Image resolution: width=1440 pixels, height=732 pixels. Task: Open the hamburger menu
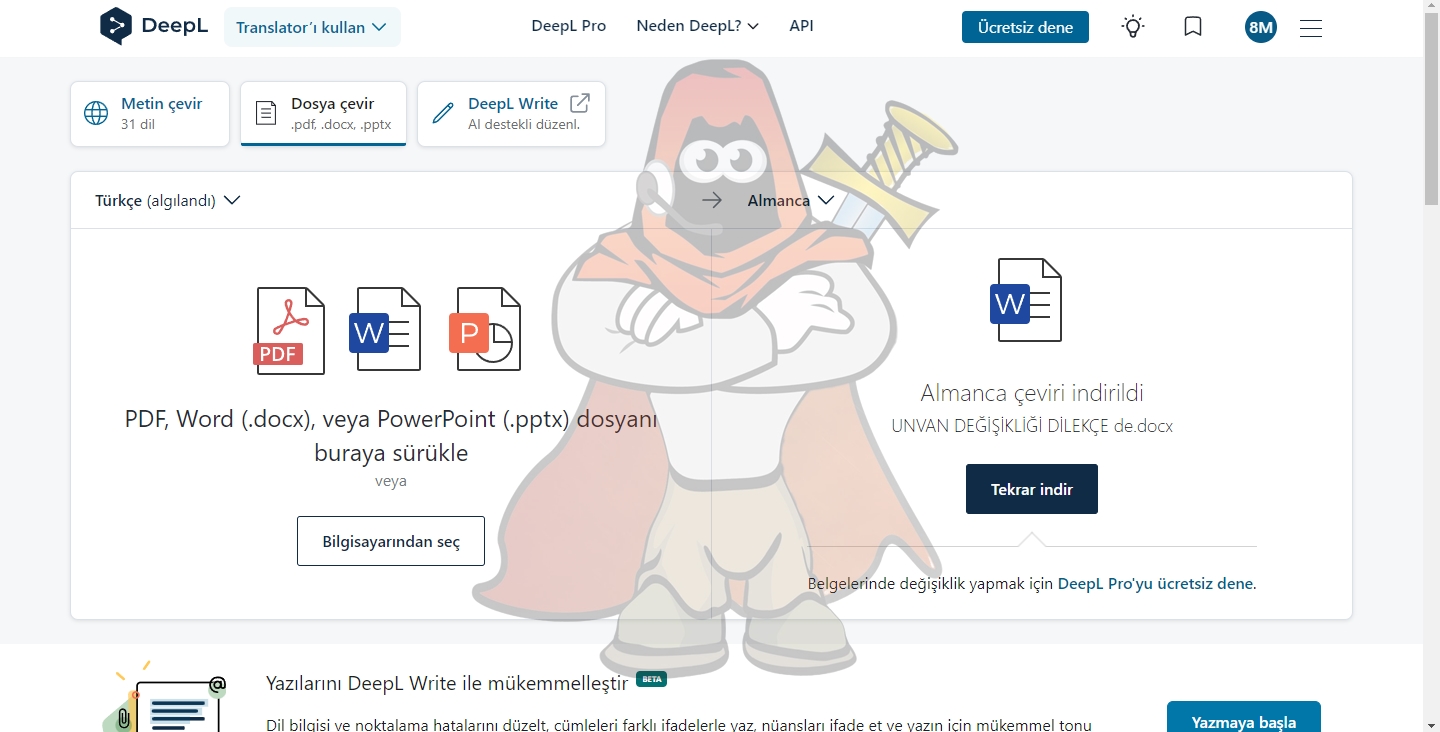pyautogui.click(x=1311, y=28)
